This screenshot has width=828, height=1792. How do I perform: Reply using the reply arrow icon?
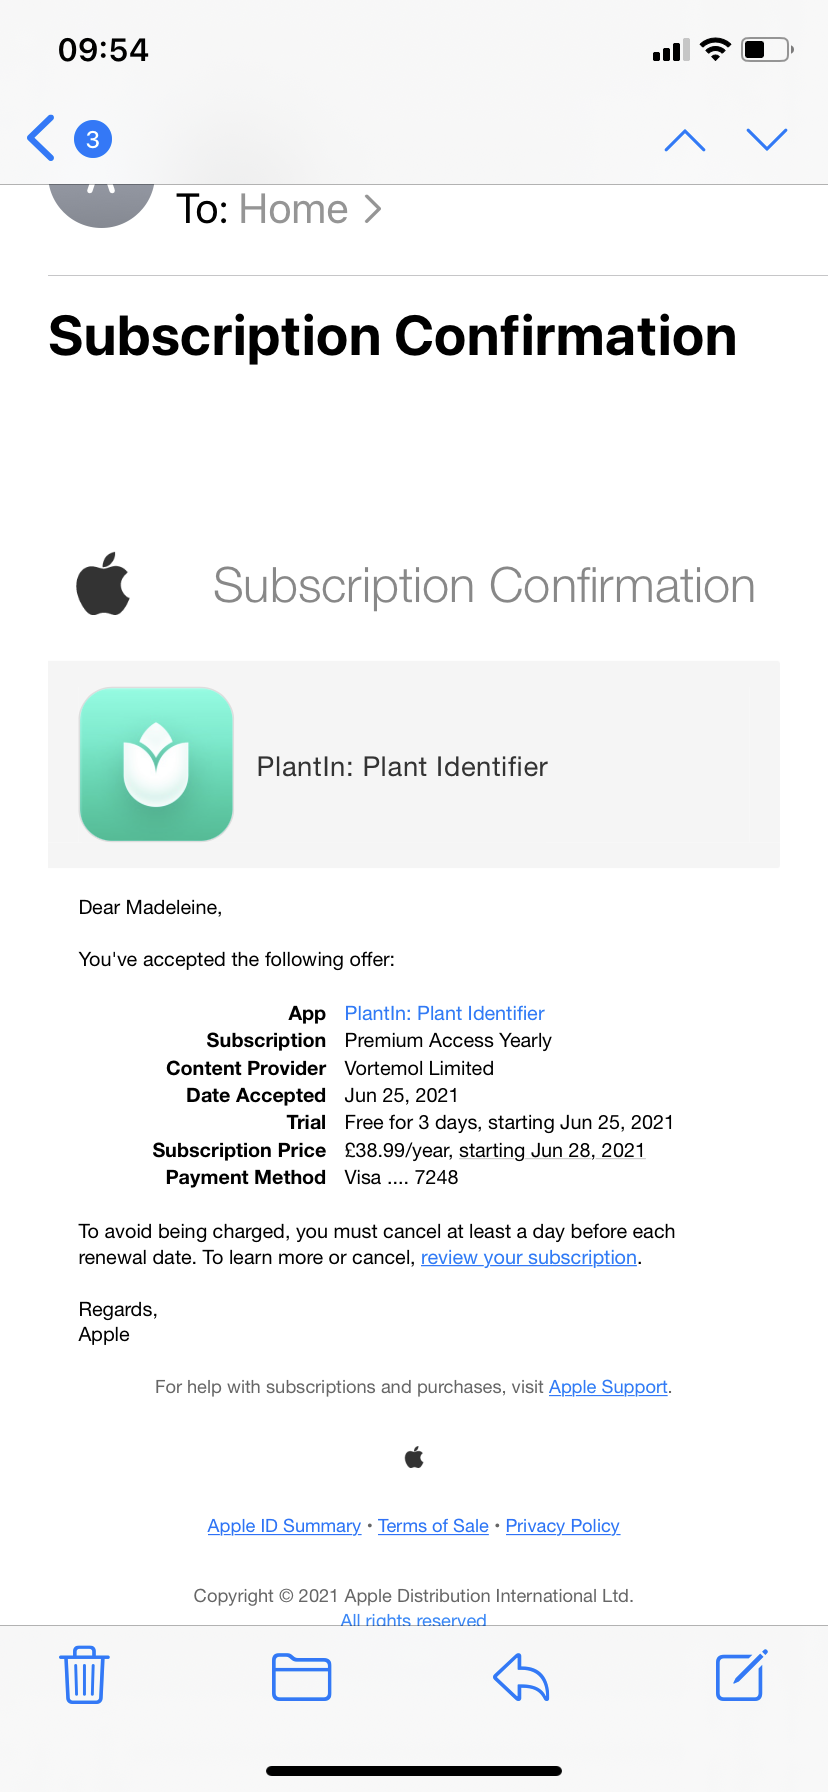521,1677
